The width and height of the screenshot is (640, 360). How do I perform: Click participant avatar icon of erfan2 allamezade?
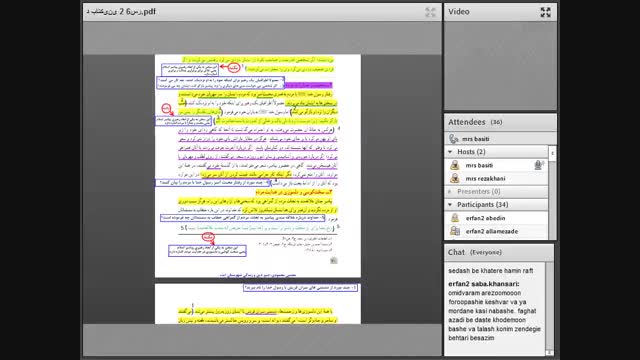tap(455, 231)
